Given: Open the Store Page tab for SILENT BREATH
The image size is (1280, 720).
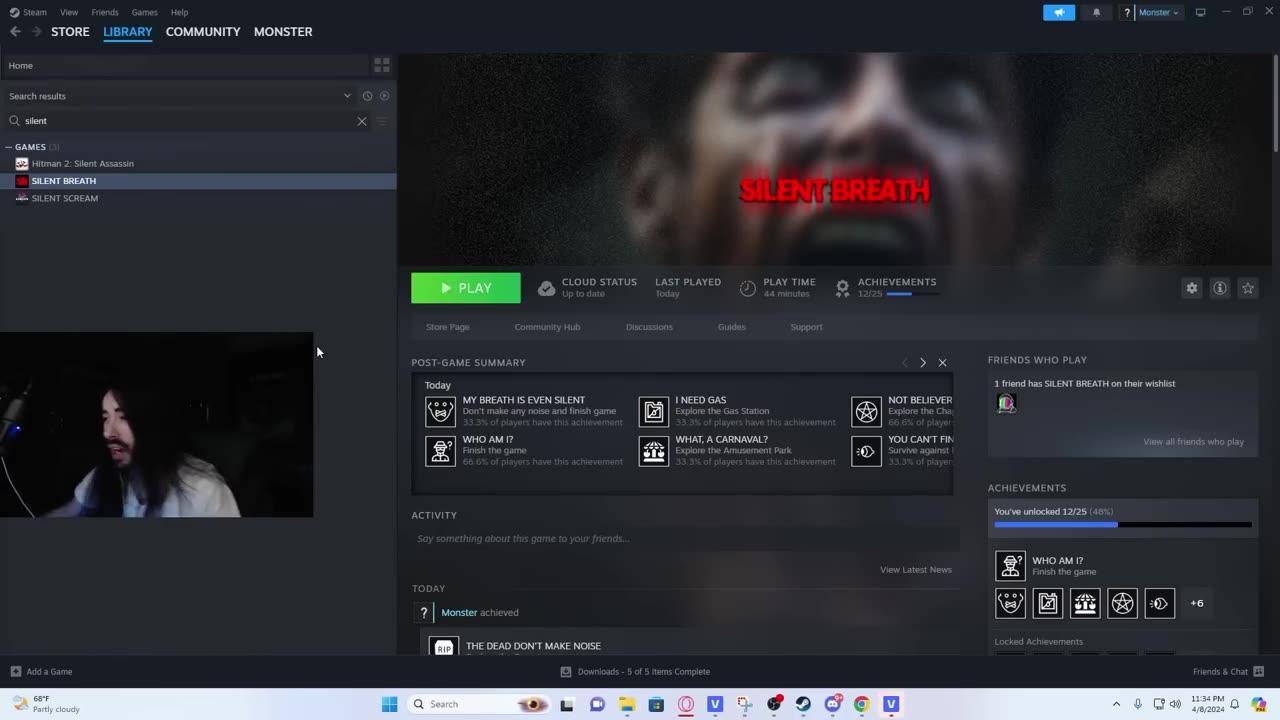Looking at the screenshot, I should pos(447,327).
